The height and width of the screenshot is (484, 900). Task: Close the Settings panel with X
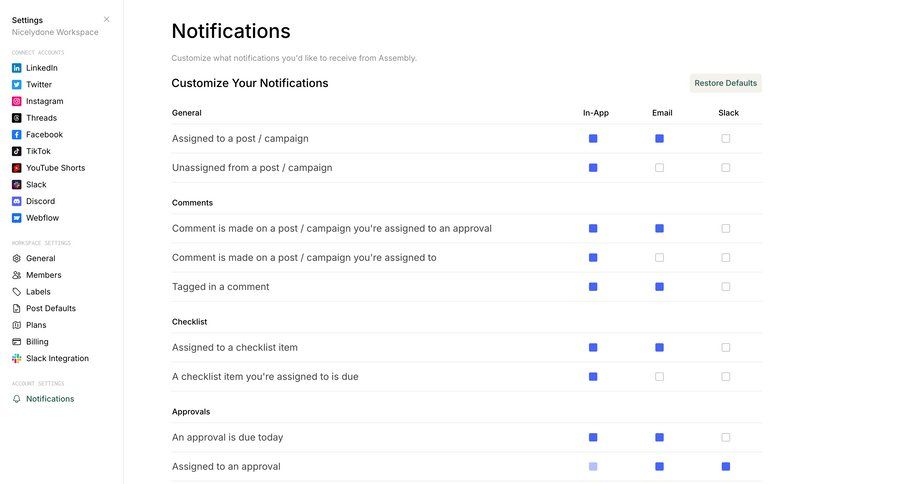tap(107, 20)
